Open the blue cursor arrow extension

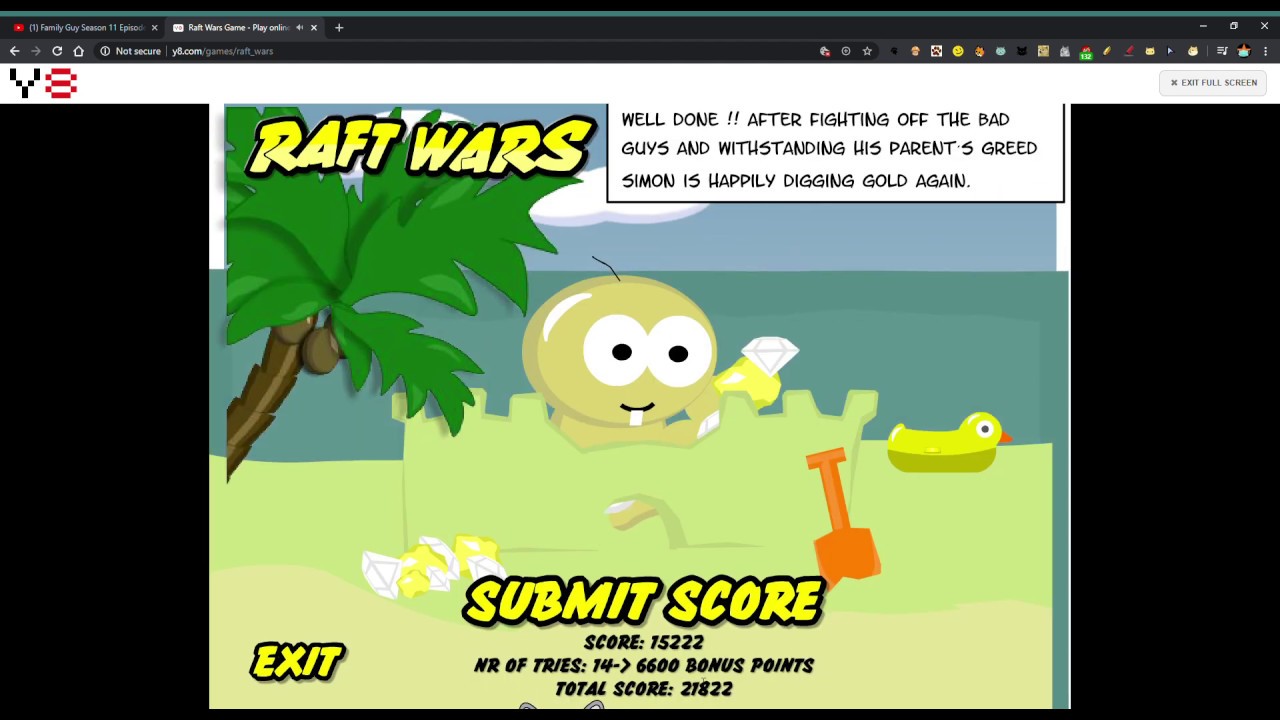[1170, 51]
